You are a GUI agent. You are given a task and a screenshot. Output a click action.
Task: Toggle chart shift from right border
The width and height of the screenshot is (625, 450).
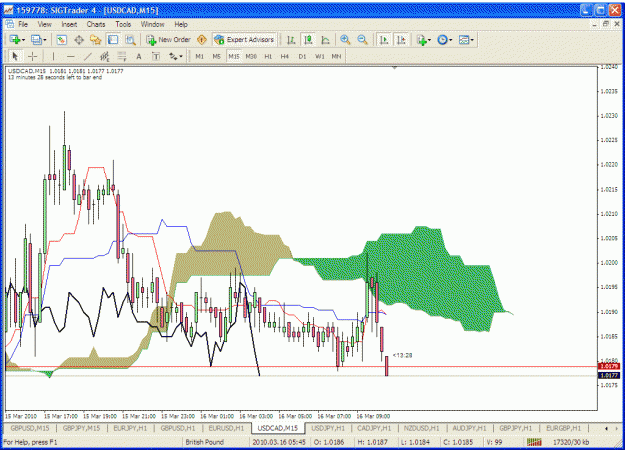(x=401, y=40)
